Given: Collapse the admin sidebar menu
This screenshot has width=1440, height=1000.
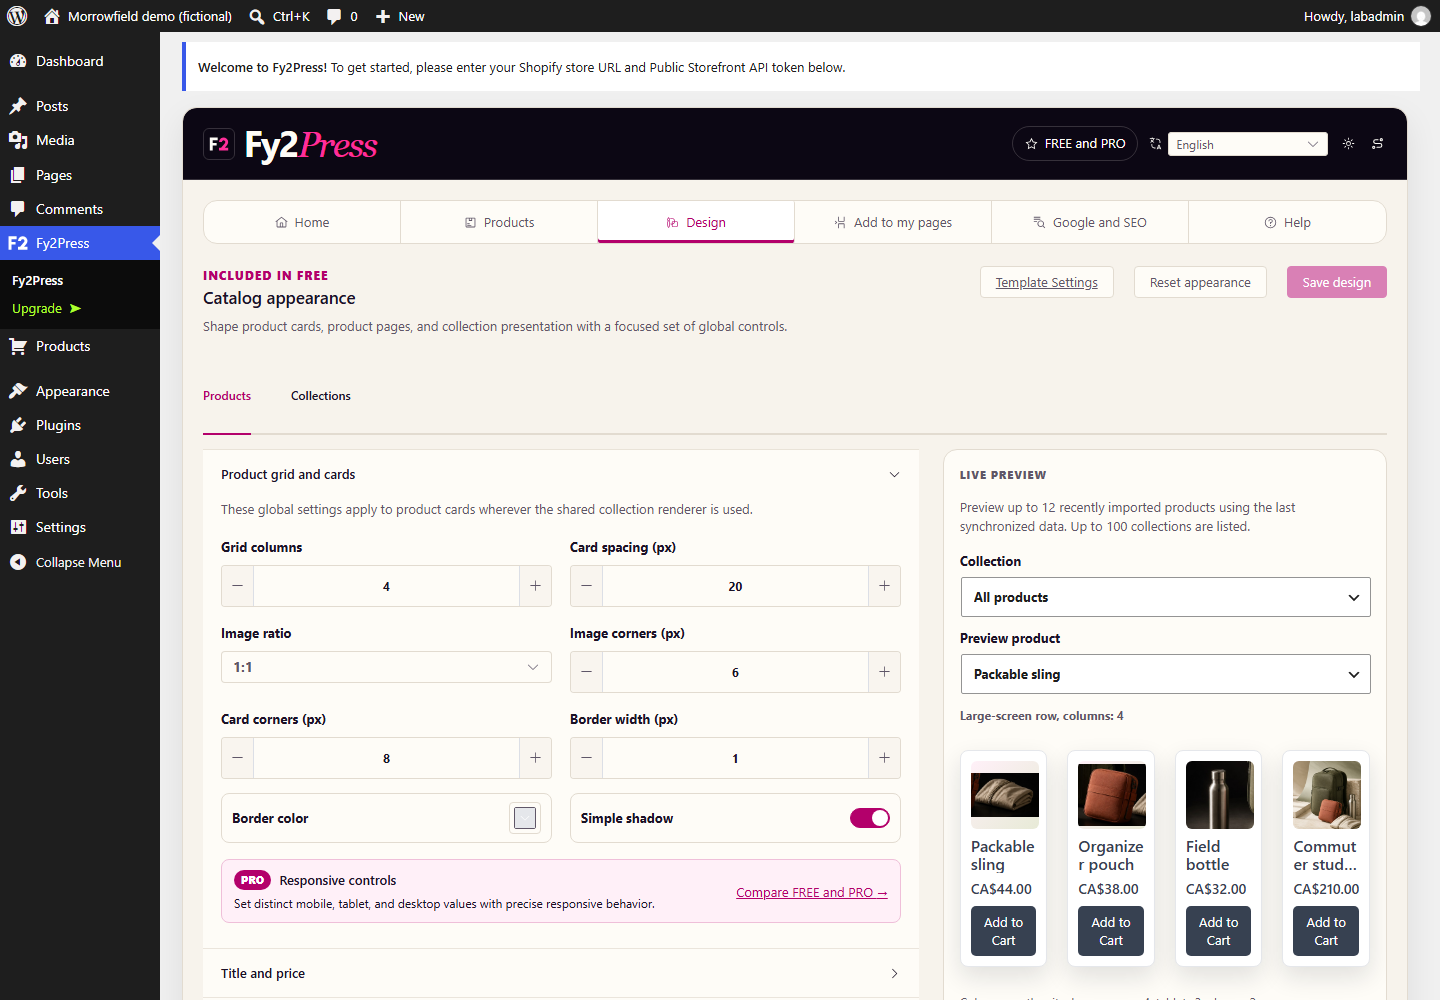Looking at the screenshot, I should click(x=80, y=562).
